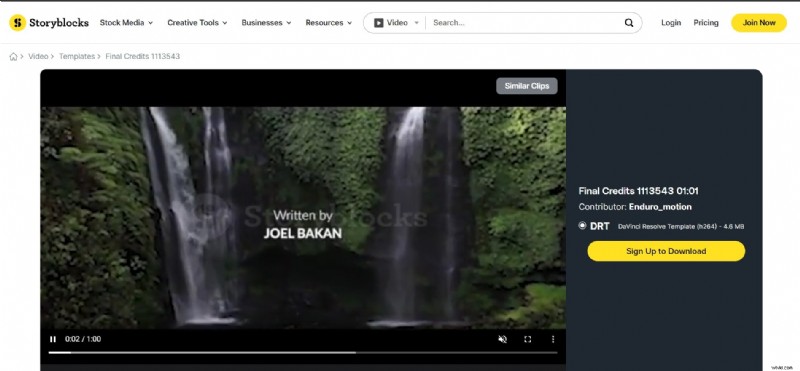Click the 'Final Credits 1113543 01:01' title
Image resolution: width=800 pixels, height=371 pixels.
638,191
